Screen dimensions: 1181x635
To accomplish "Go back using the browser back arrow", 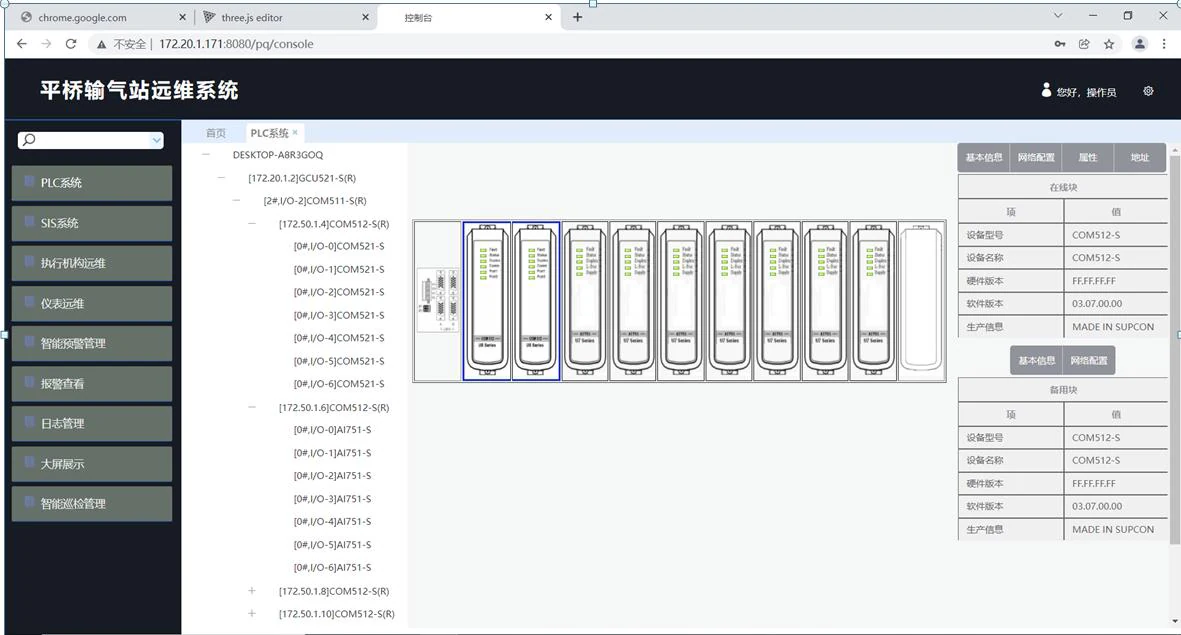I will (22, 44).
